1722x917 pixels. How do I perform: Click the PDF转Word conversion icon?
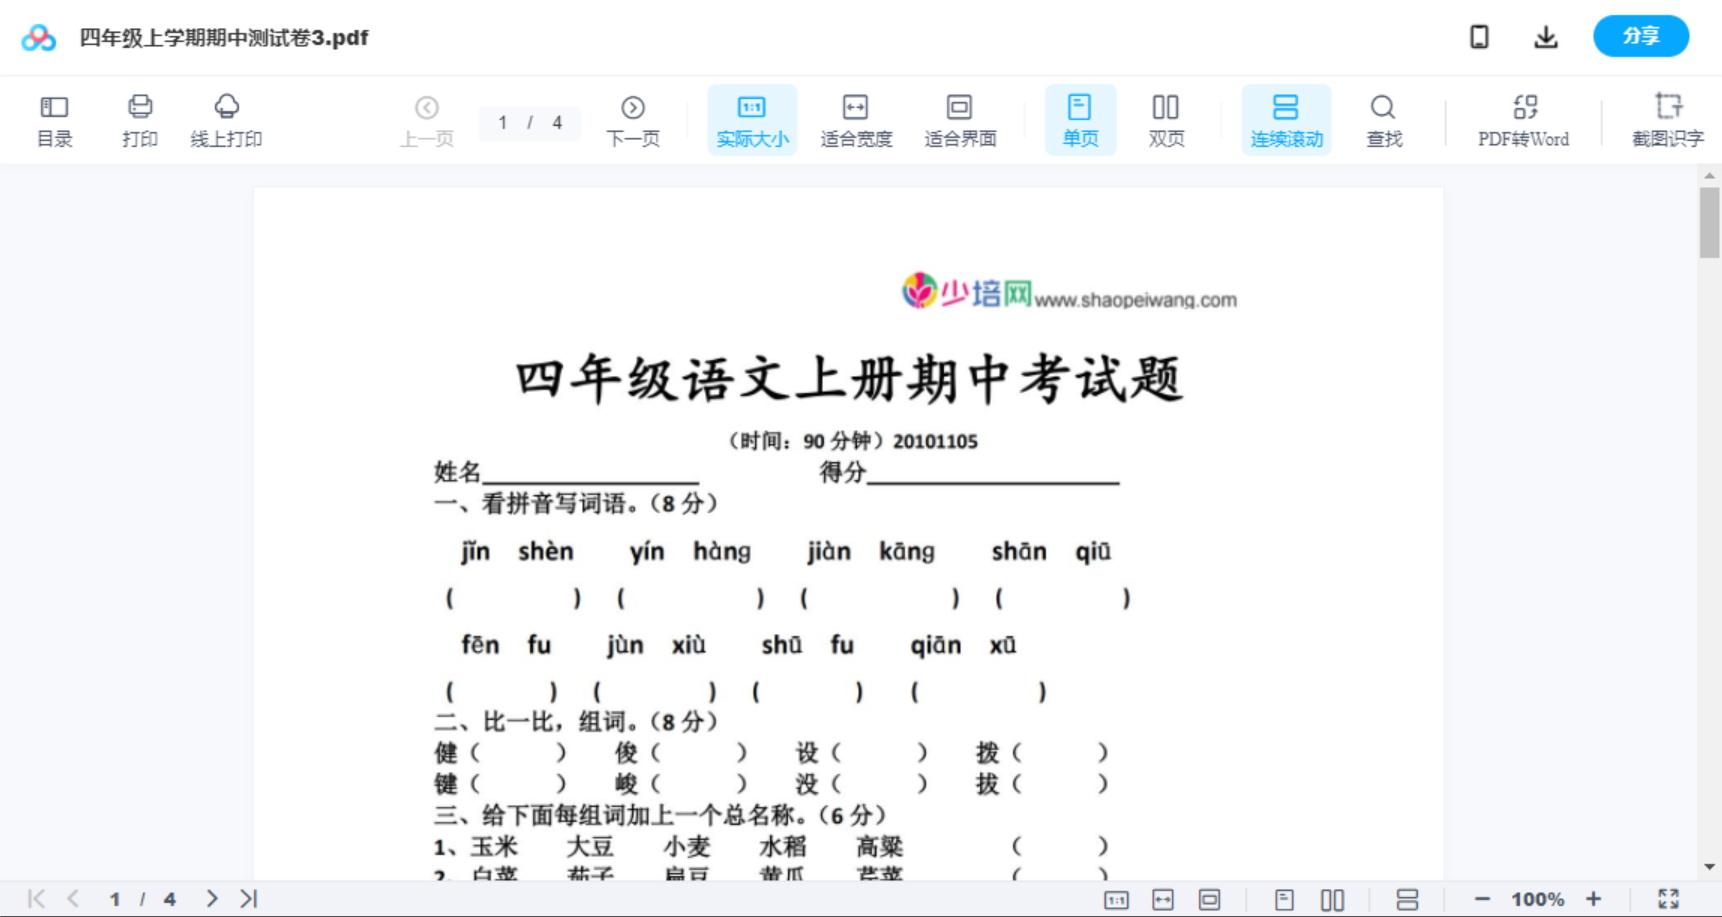pos(1523,119)
